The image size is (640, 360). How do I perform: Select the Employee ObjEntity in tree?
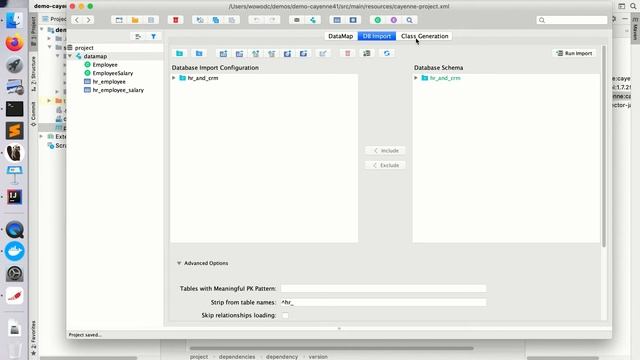[105, 64]
